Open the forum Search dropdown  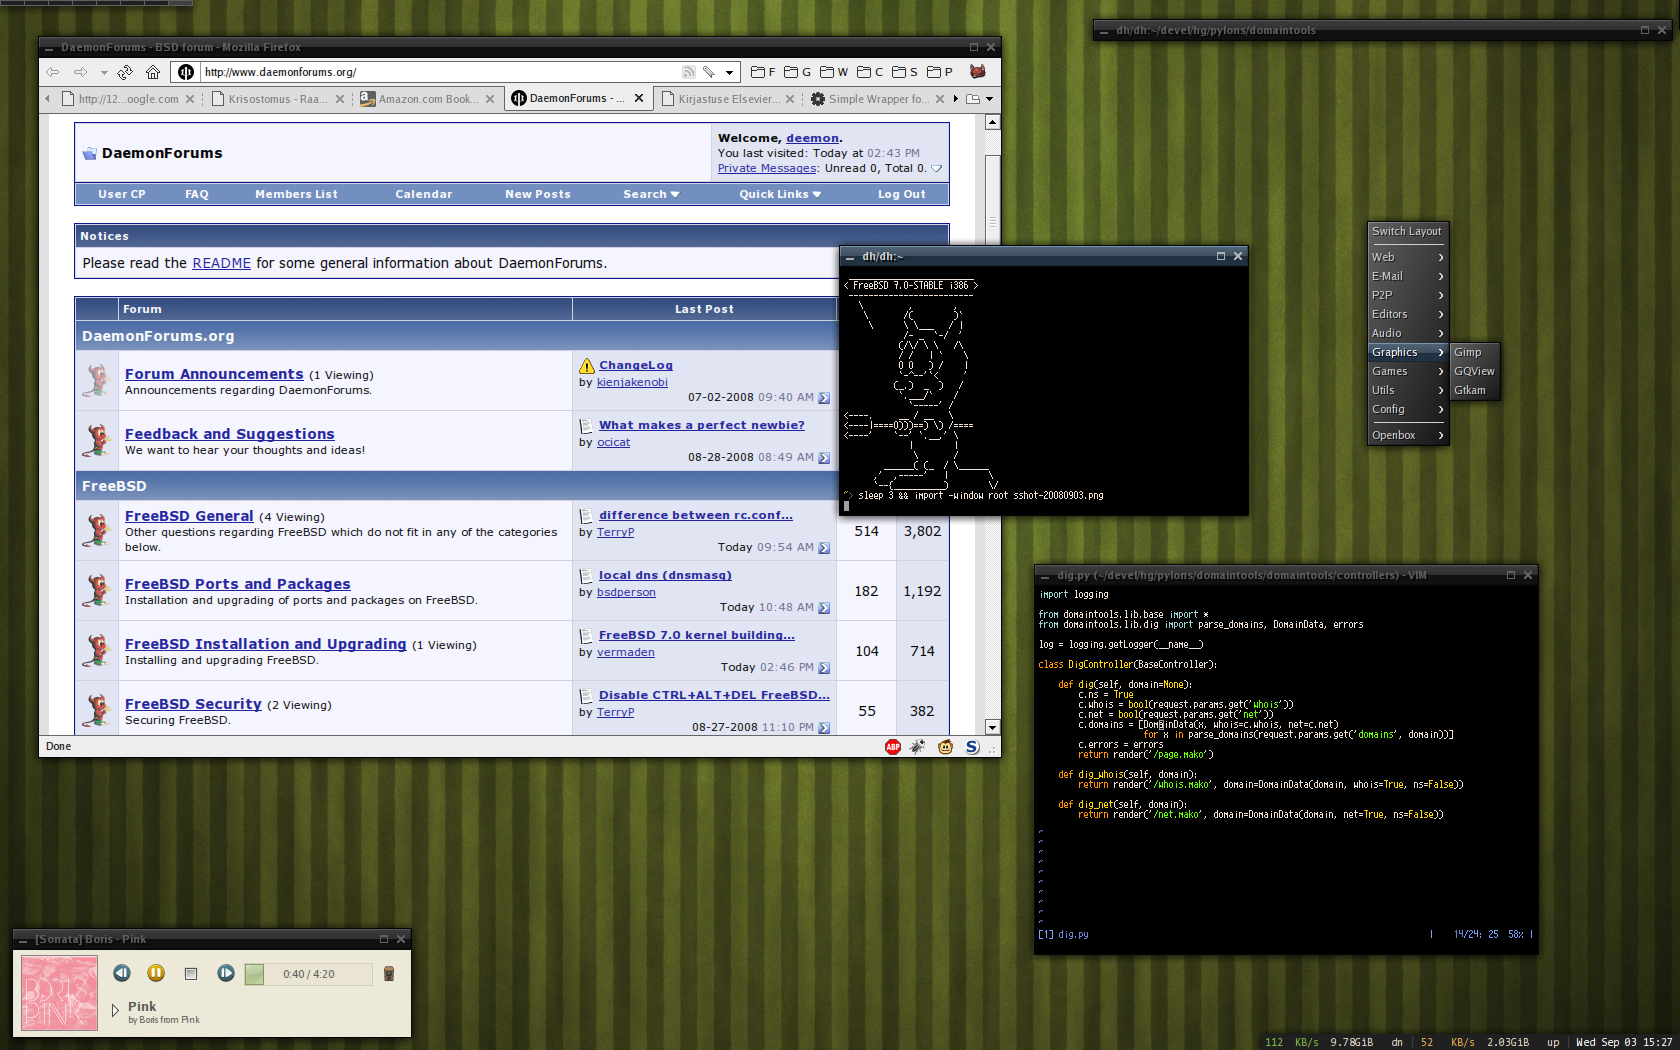[x=650, y=194]
